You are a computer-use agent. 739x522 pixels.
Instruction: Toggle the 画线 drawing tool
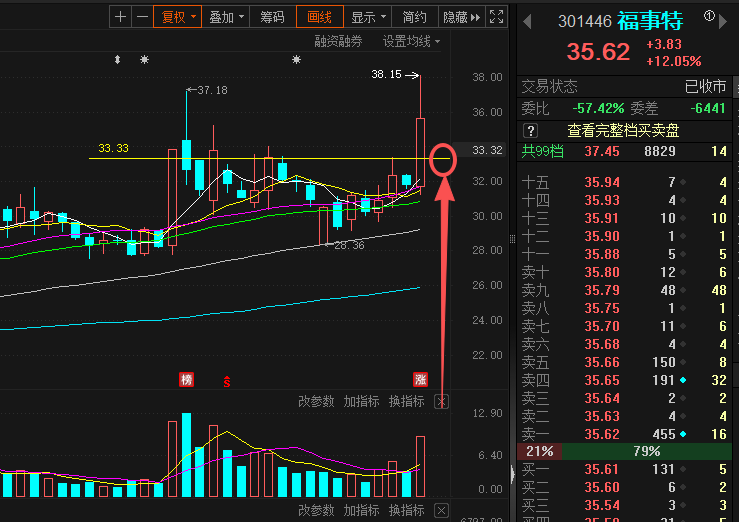tap(320, 17)
